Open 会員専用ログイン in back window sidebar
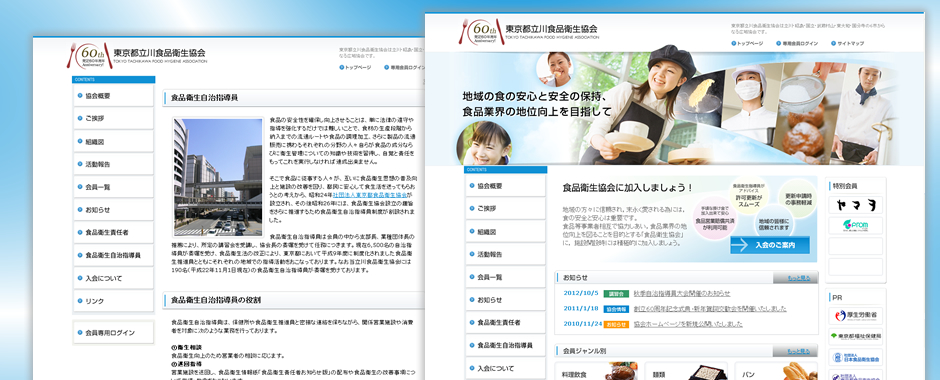 (114, 333)
